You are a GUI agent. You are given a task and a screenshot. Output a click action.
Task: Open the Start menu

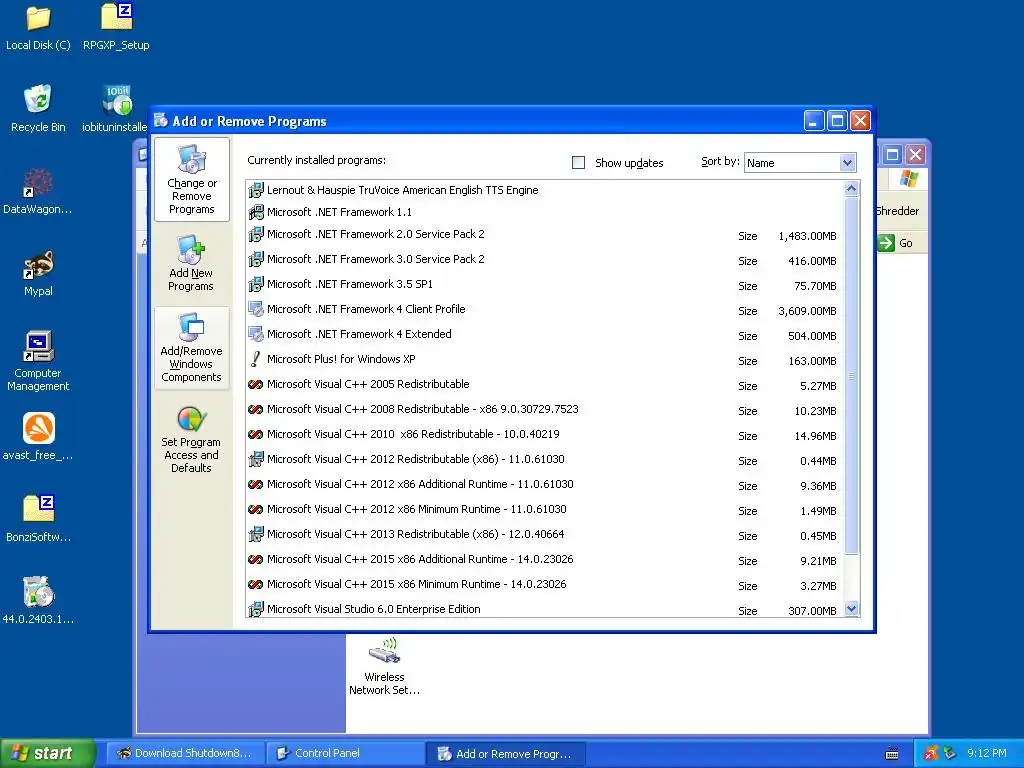pos(48,754)
